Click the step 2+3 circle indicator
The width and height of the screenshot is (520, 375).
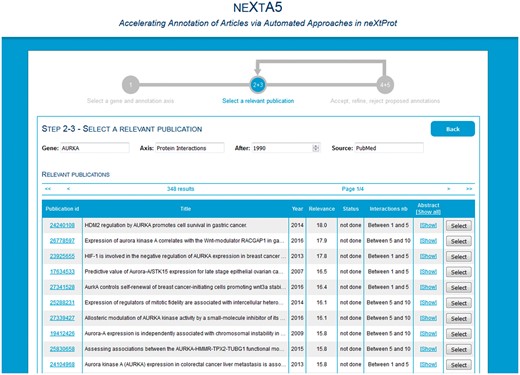coord(258,85)
